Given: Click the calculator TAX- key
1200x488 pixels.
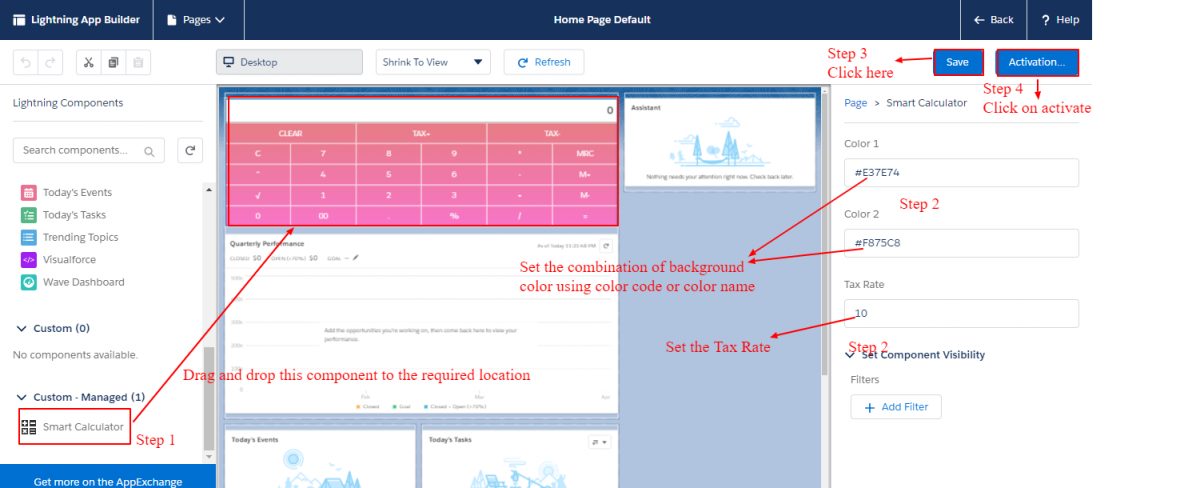Looking at the screenshot, I should pos(553,133).
